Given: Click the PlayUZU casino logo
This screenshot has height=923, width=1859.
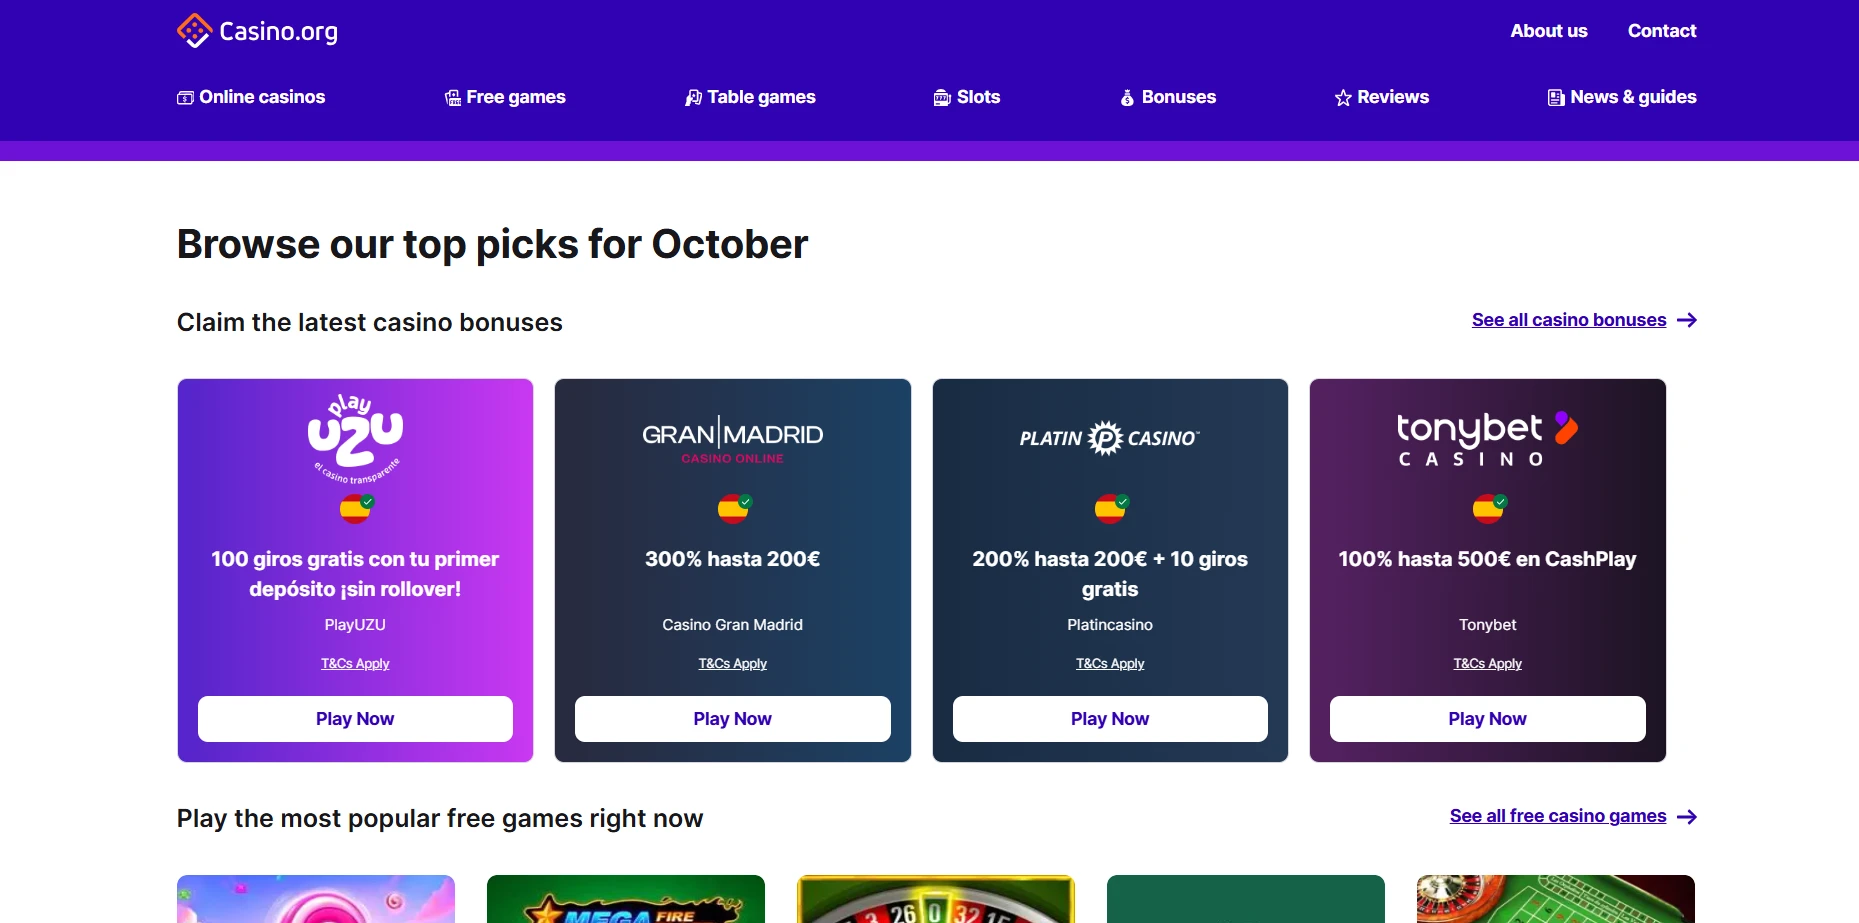Looking at the screenshot, I should pyautogui.click(x=355, y=437).
